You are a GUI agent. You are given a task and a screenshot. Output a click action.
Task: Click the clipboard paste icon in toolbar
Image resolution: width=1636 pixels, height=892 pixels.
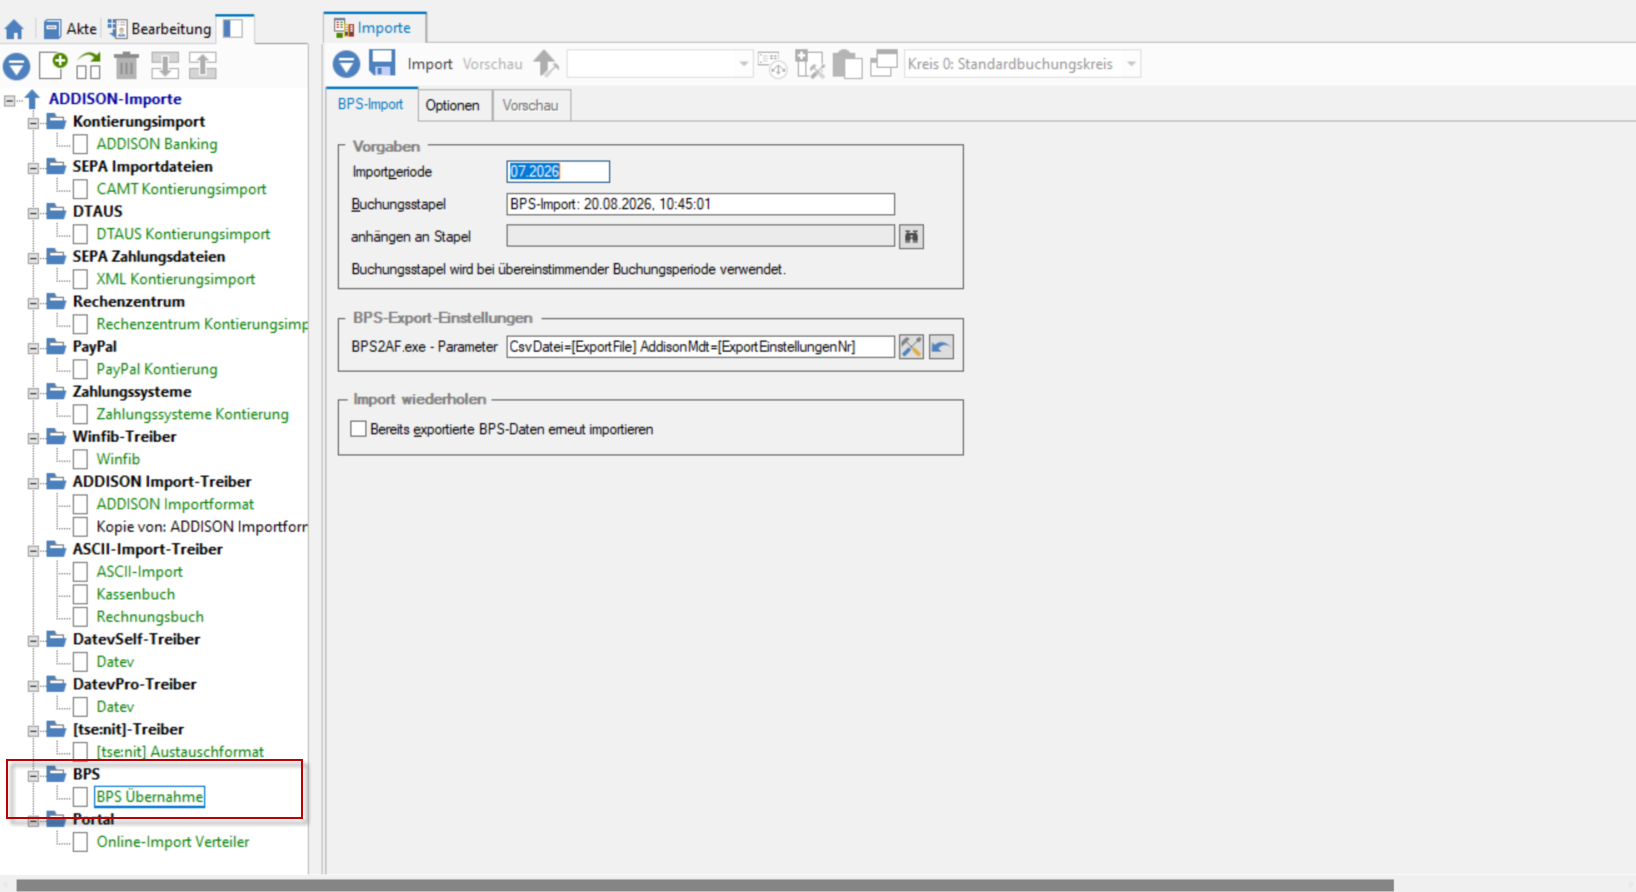click(x=847, y=64)
